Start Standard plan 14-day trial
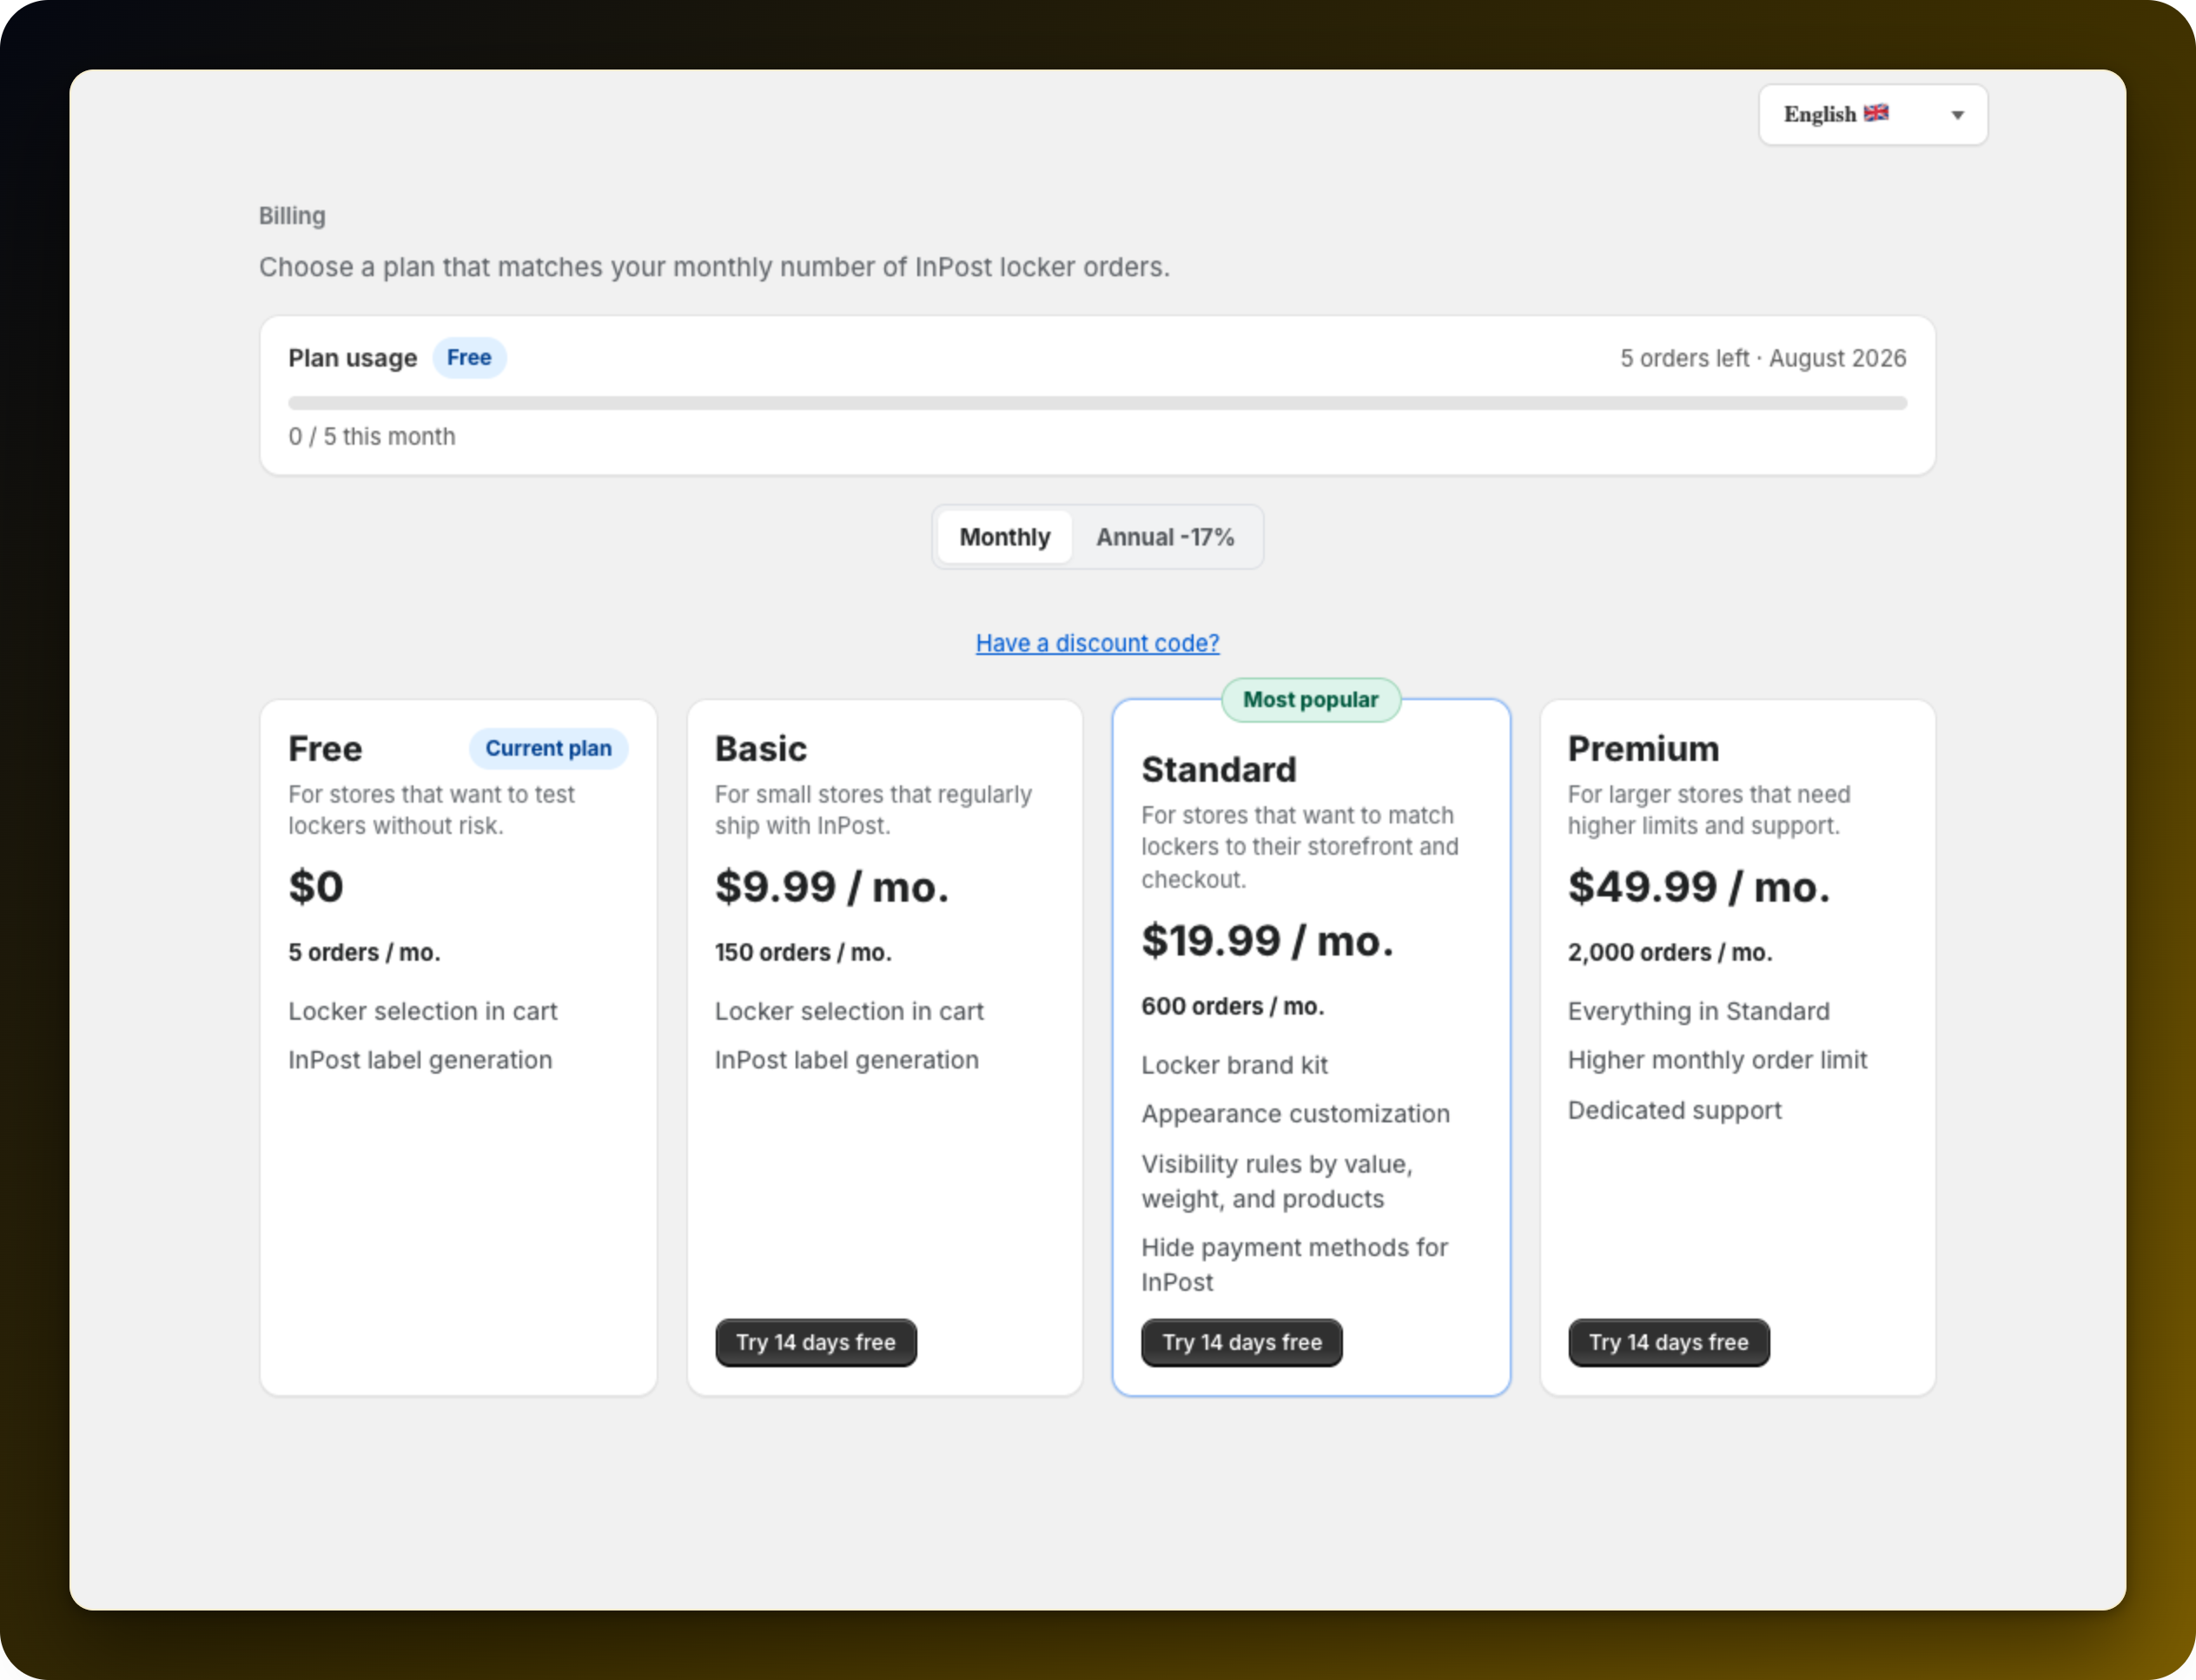Image resolution: width=2196 pixels, height=1680 pixels. (x=1242, y=1342)
